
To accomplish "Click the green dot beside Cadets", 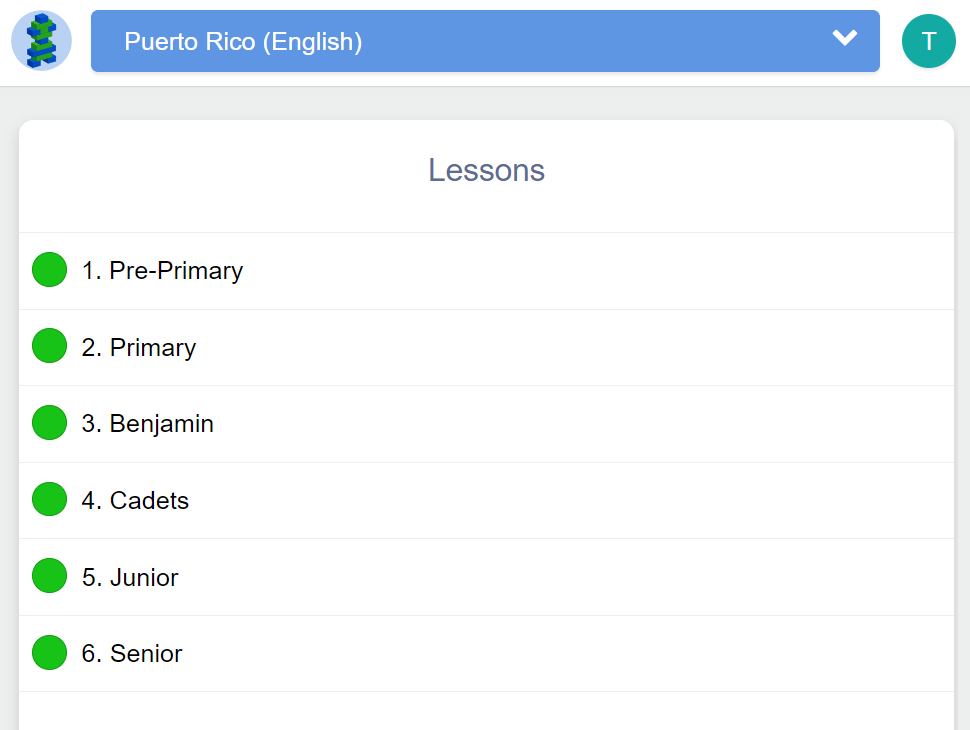I will (x=49, y=499).
